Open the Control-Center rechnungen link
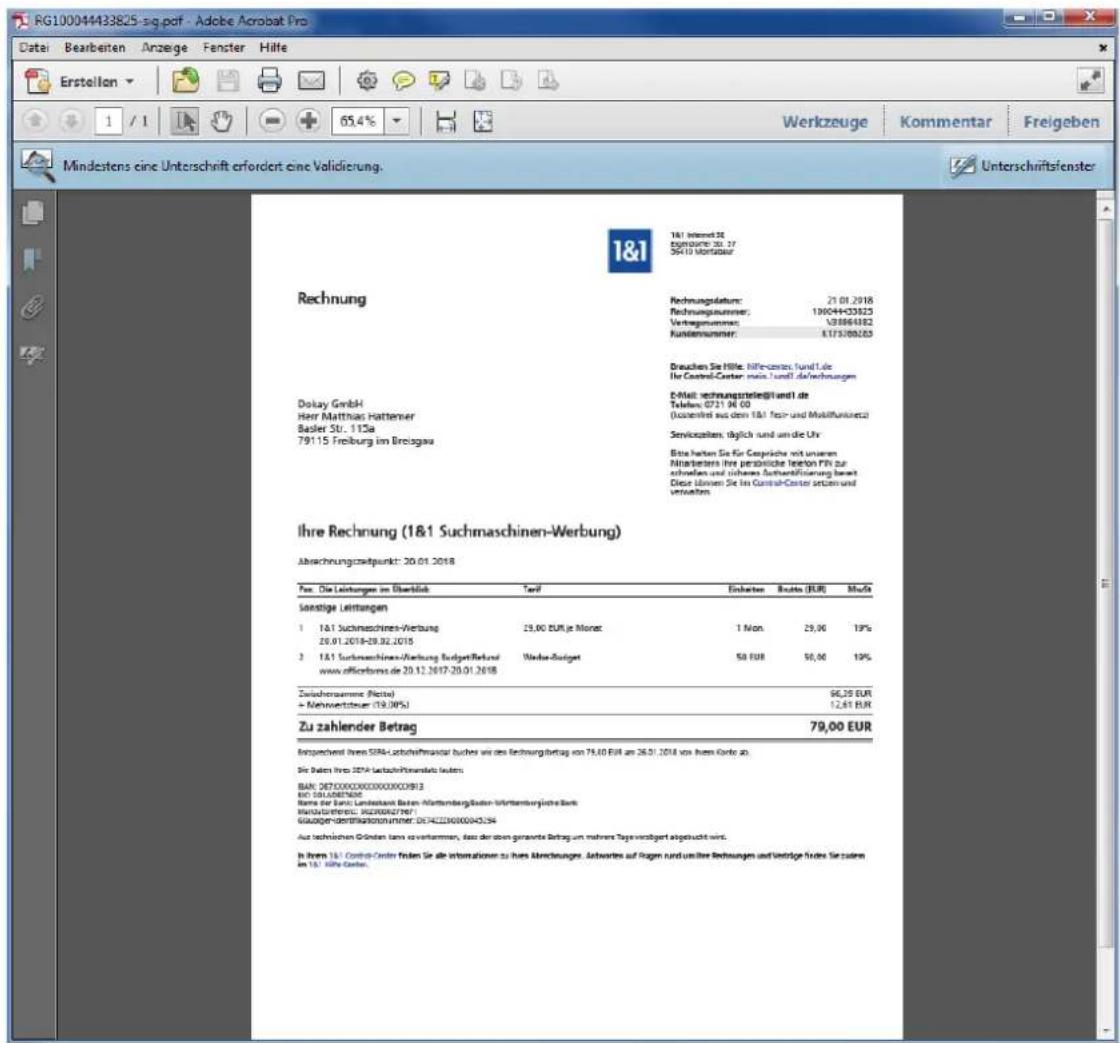Image resolution: width=1120 pixels, height=1043 pixels. coord(801,376)
